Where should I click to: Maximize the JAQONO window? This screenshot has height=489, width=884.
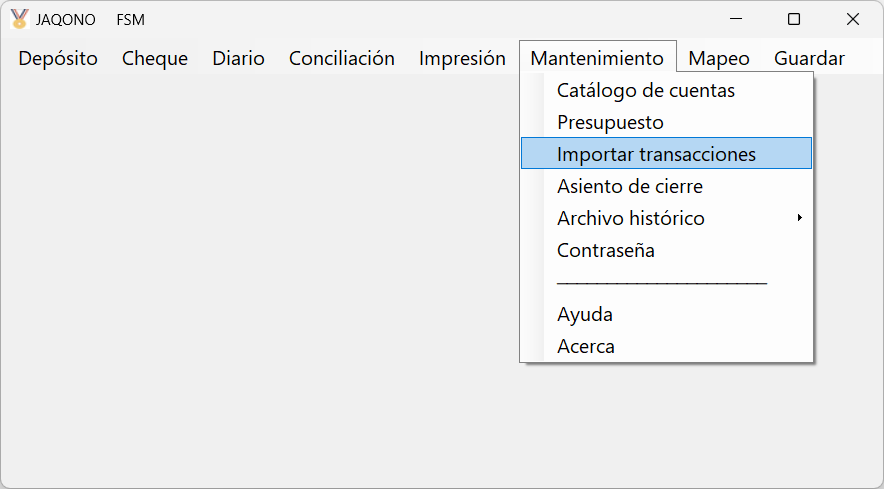pyautogui.click(x=794, y=19)
